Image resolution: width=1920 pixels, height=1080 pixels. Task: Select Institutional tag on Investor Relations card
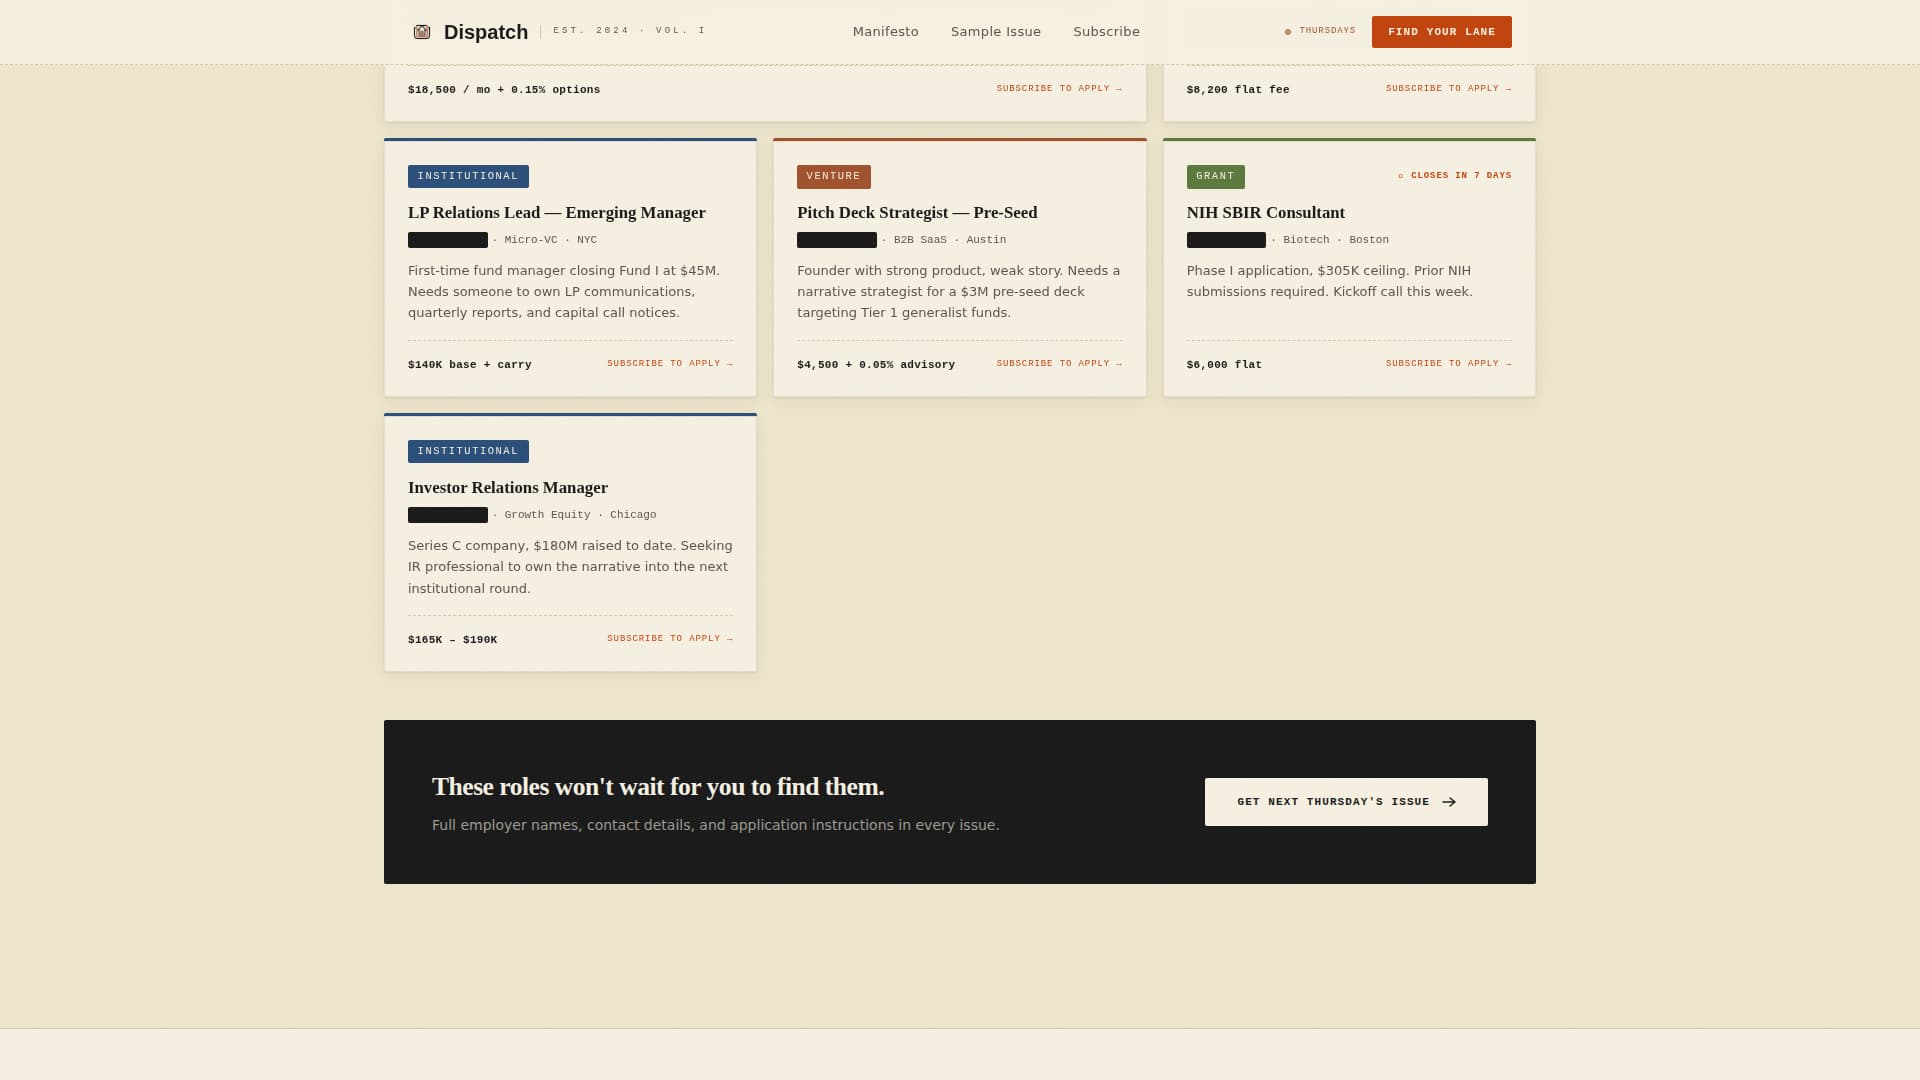pyautogui.click(x=468, y=451)
